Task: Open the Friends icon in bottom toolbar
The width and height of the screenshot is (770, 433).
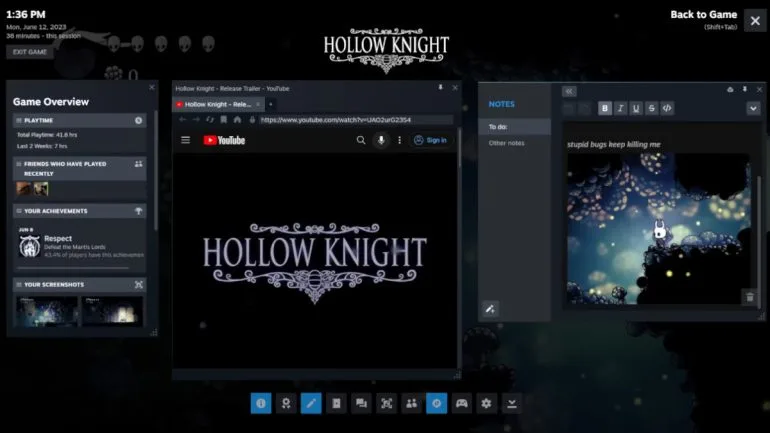Action: tap(412, 403)
